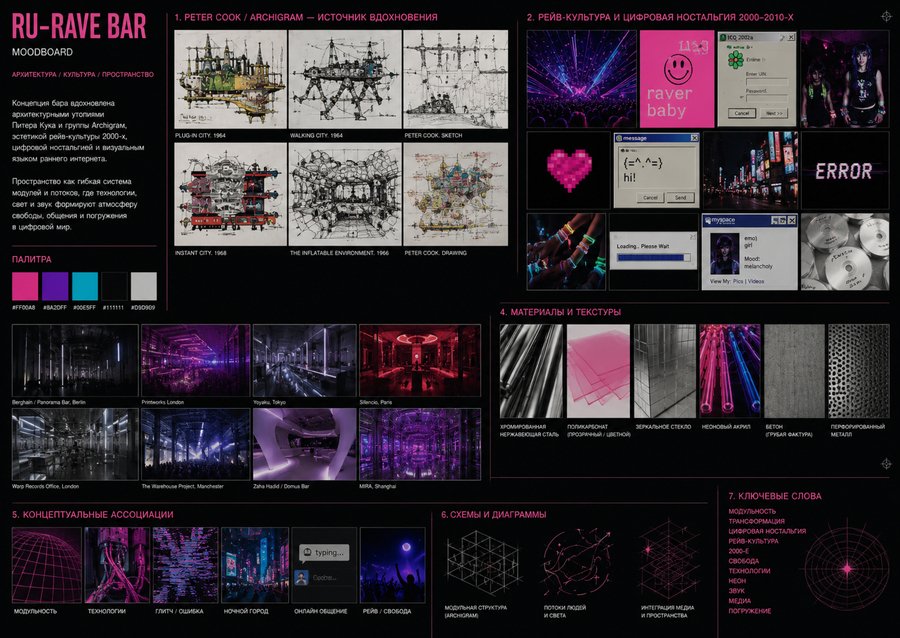
Task: Click the smiley face on raver baby card
Action: click(x=678, y=69)
